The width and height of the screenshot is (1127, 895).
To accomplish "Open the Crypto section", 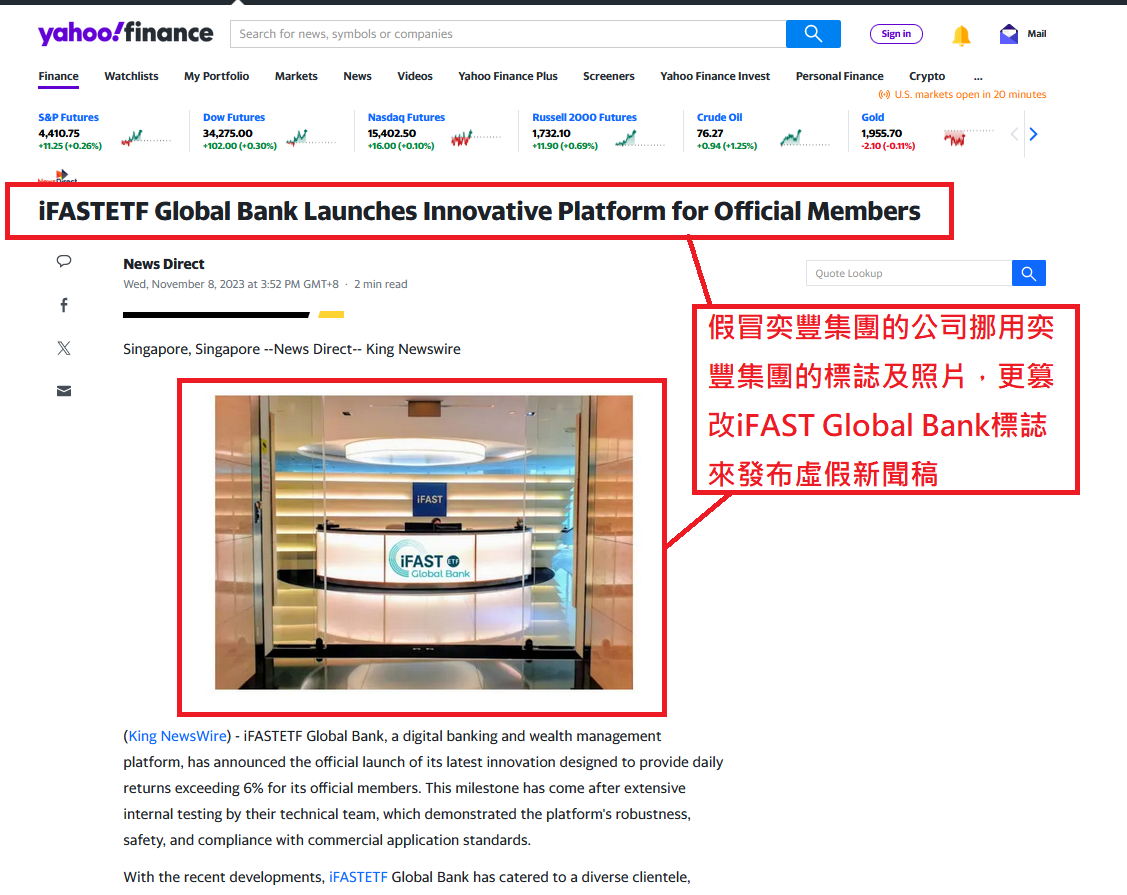I will click(x=927, y=76).
